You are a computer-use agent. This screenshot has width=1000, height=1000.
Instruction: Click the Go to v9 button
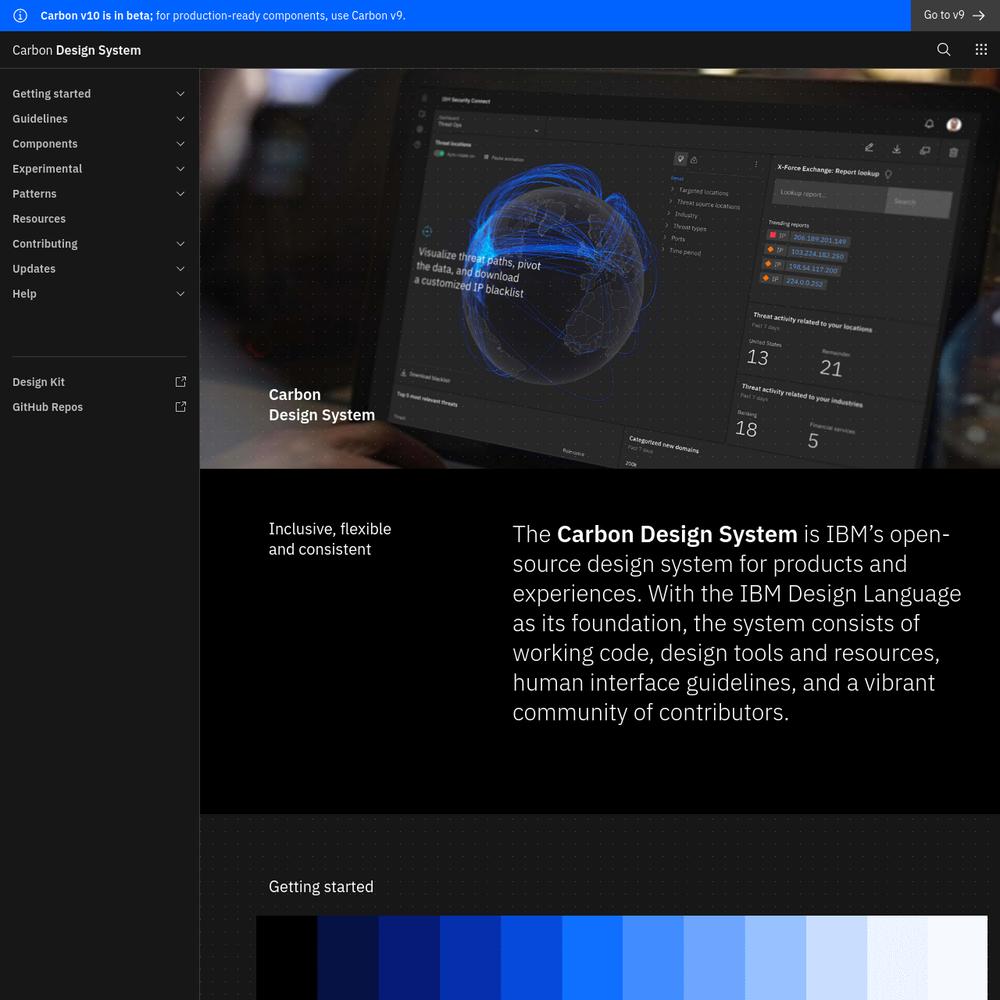[x=955, y=15]
